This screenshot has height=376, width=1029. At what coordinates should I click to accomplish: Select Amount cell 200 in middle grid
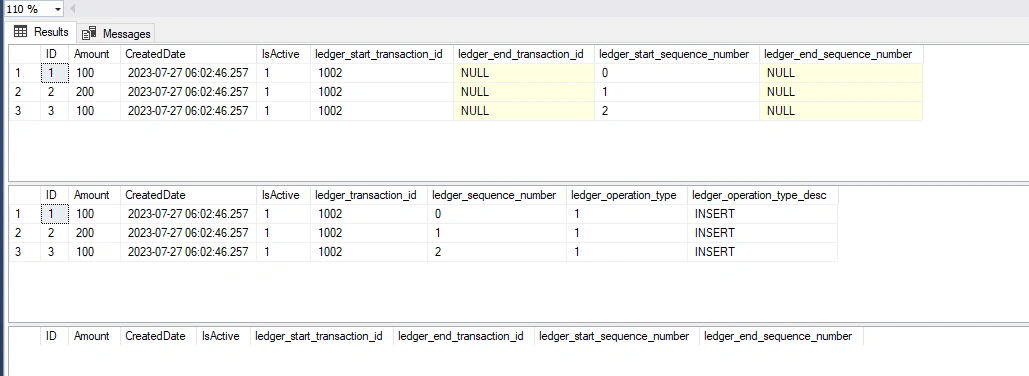[x=94, y=233]
